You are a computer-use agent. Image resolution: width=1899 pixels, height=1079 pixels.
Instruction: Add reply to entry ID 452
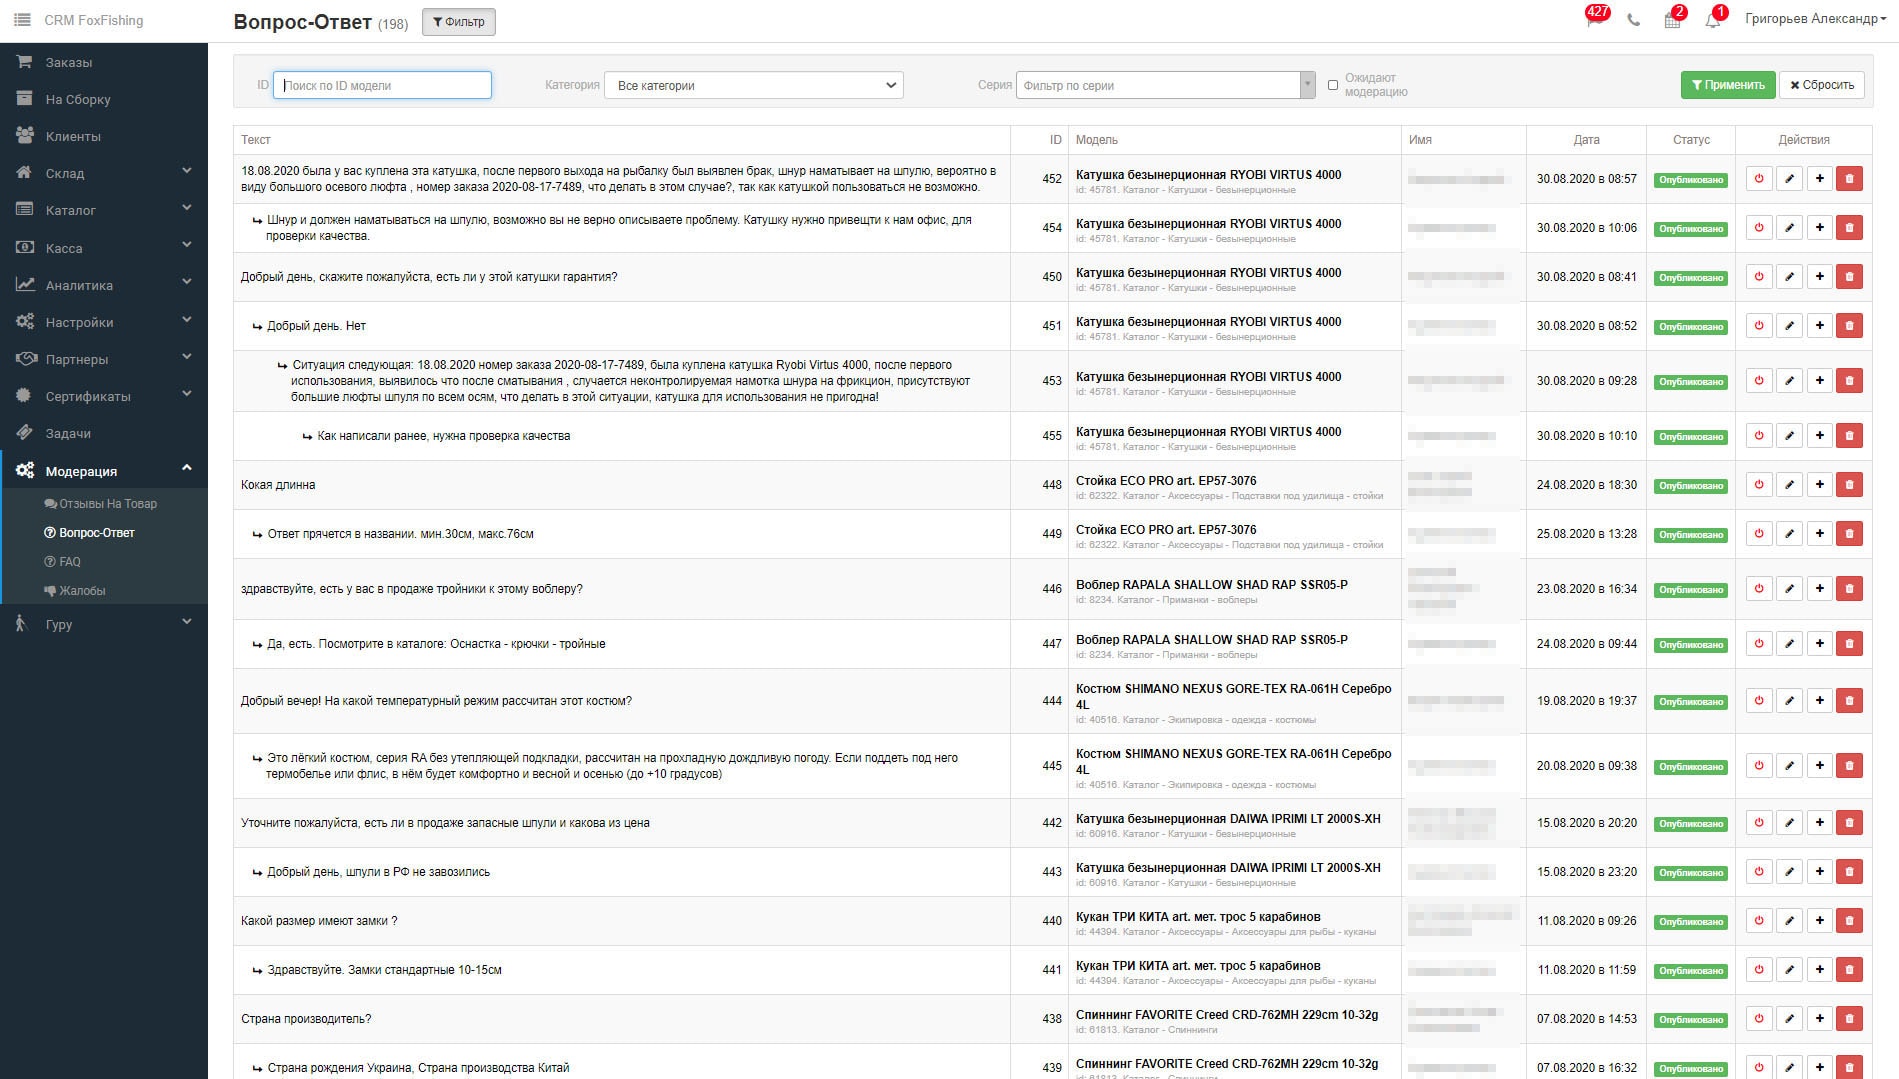[1819, 179]
